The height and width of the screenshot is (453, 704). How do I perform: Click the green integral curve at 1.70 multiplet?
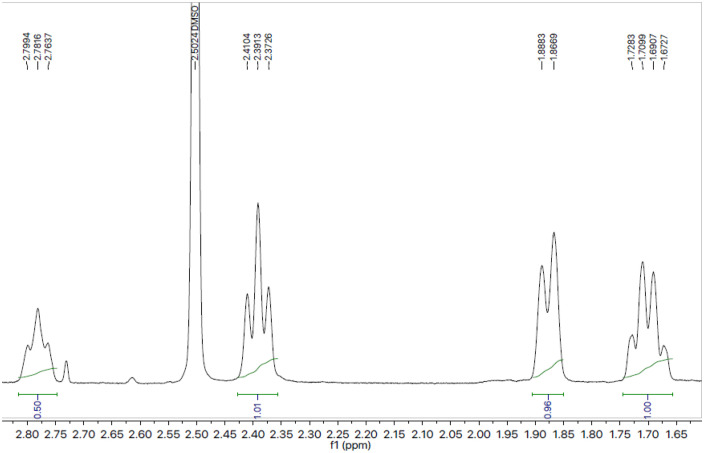tap(647, 368)
